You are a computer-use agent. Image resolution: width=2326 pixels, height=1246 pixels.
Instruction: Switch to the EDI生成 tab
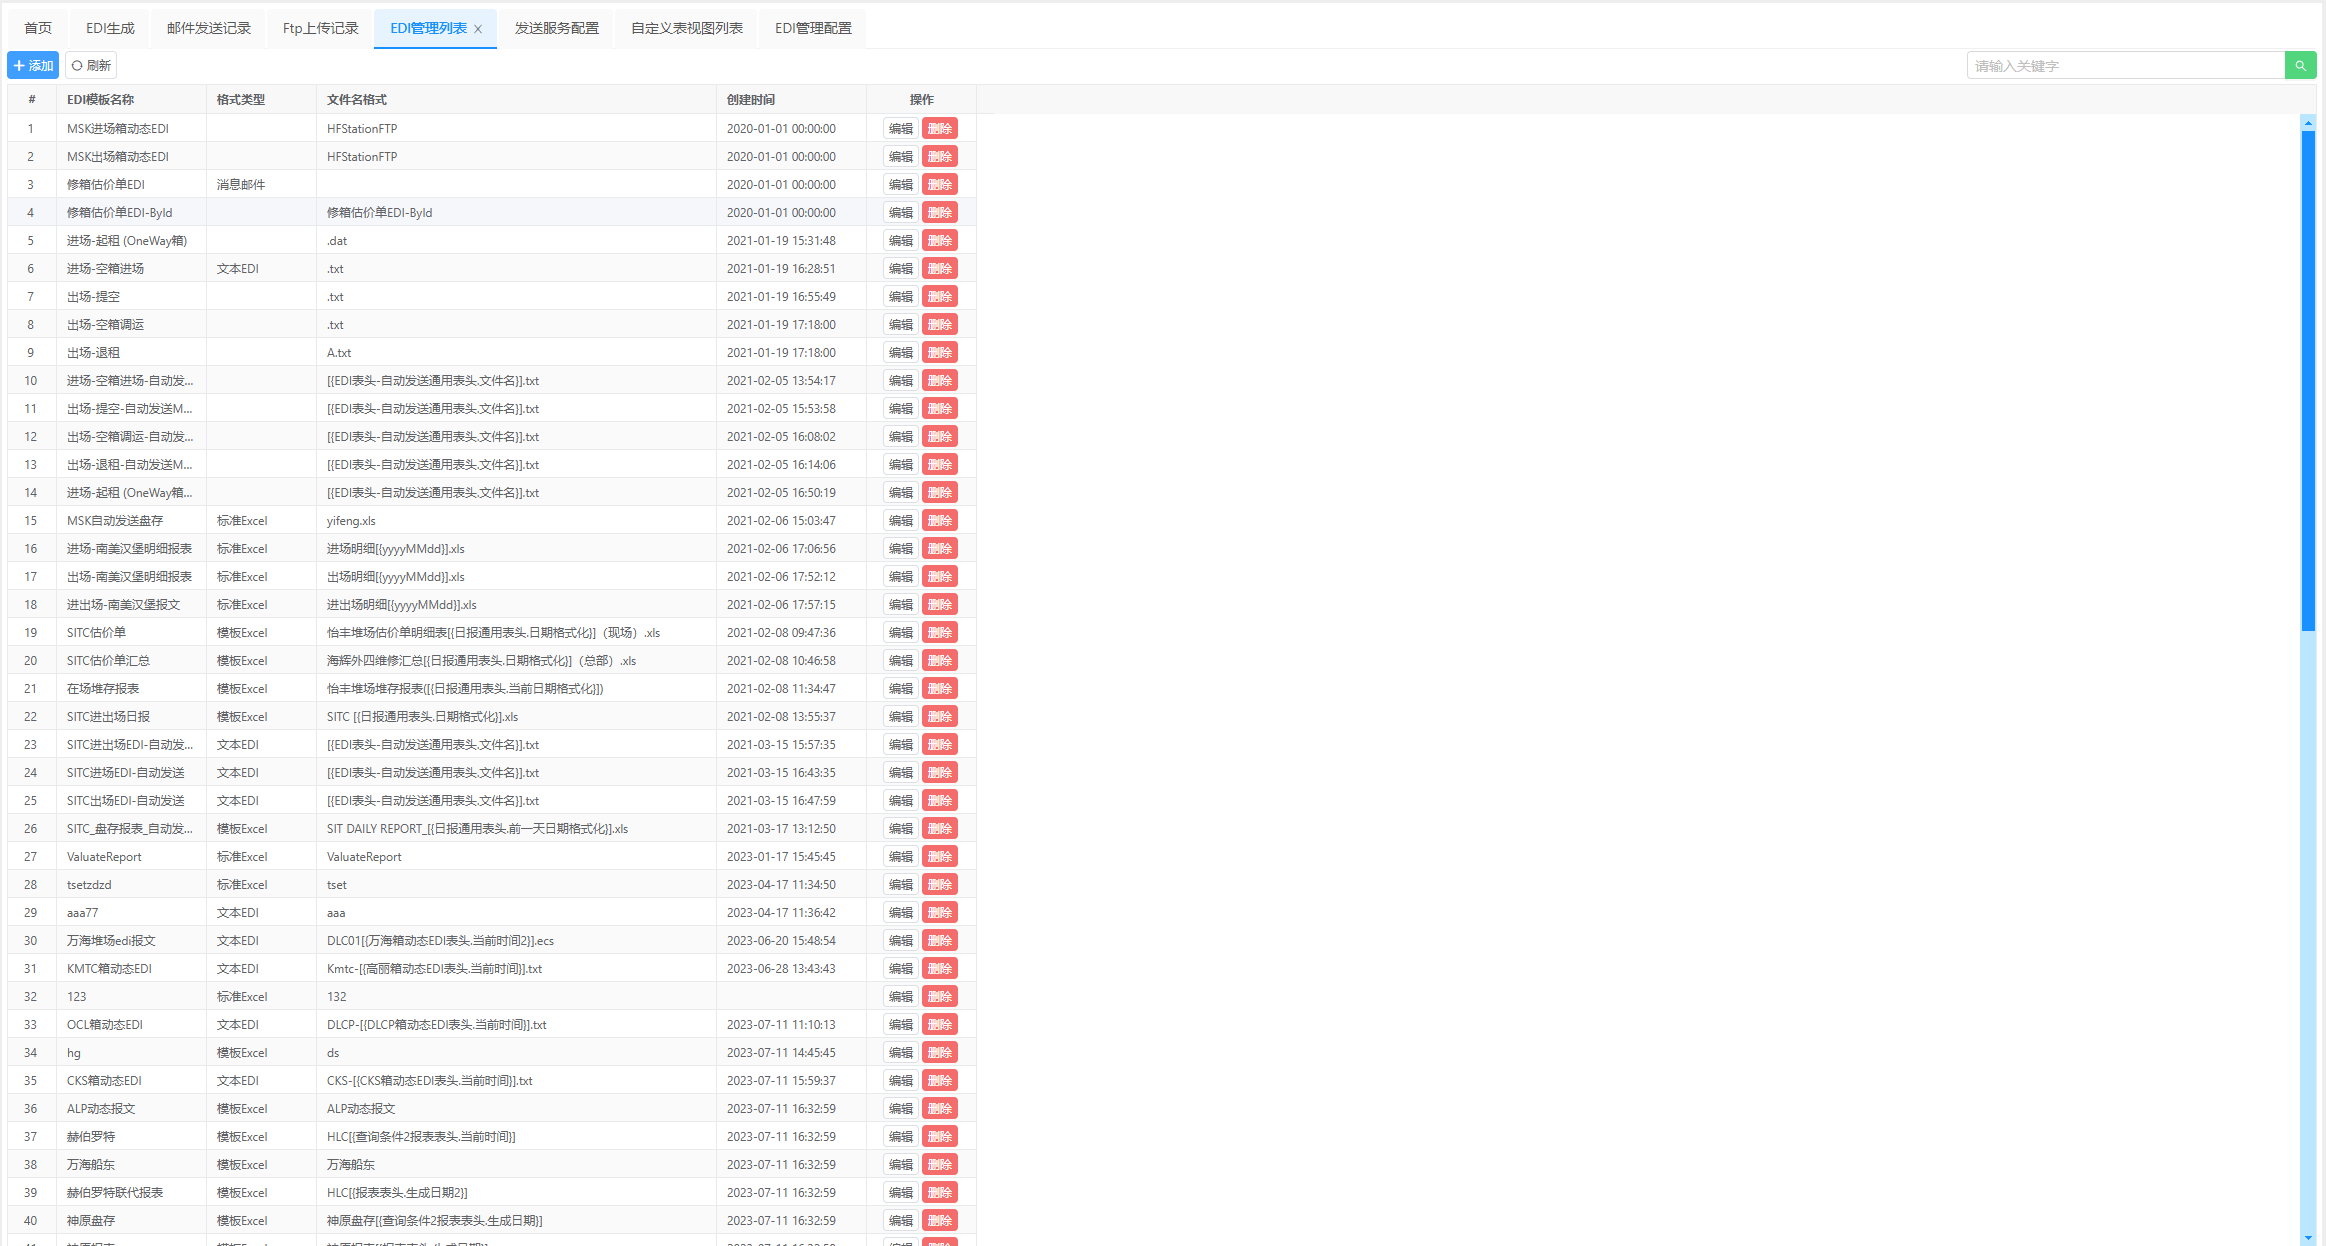click(110, 28)
